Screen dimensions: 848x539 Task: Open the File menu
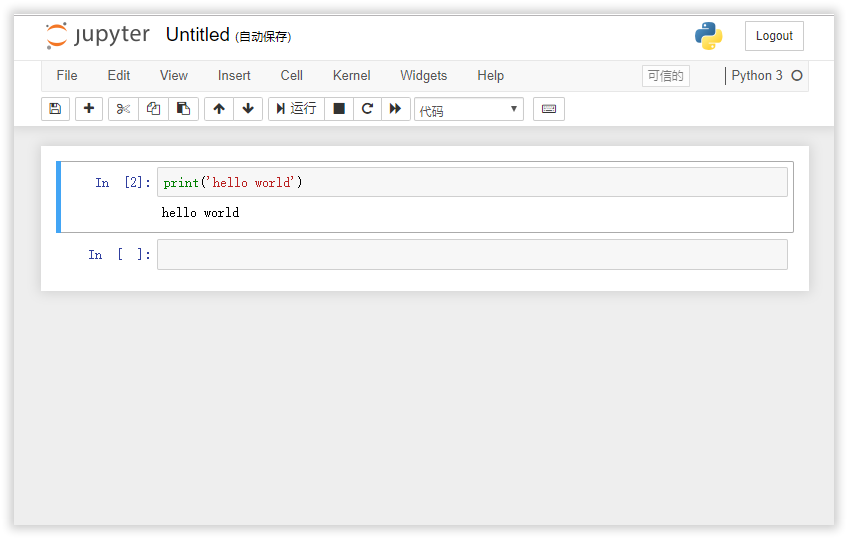click(67, 76)
